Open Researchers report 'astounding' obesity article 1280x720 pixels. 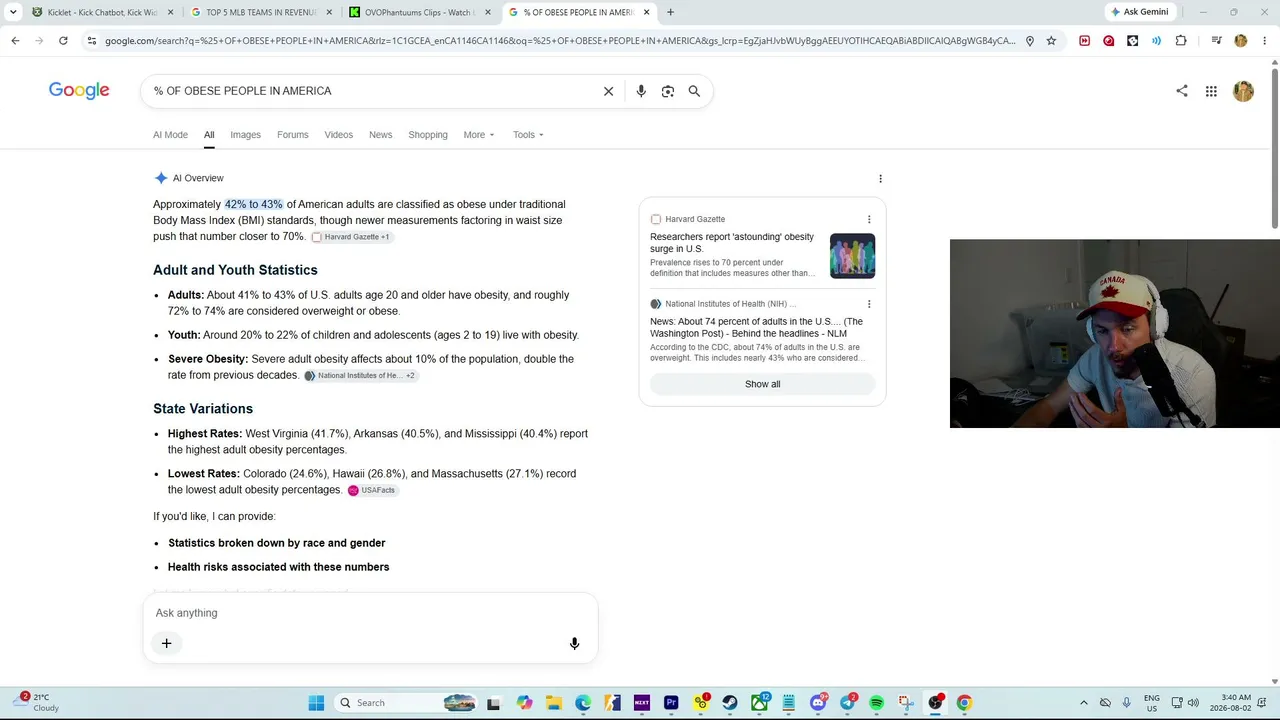point(732,243)
